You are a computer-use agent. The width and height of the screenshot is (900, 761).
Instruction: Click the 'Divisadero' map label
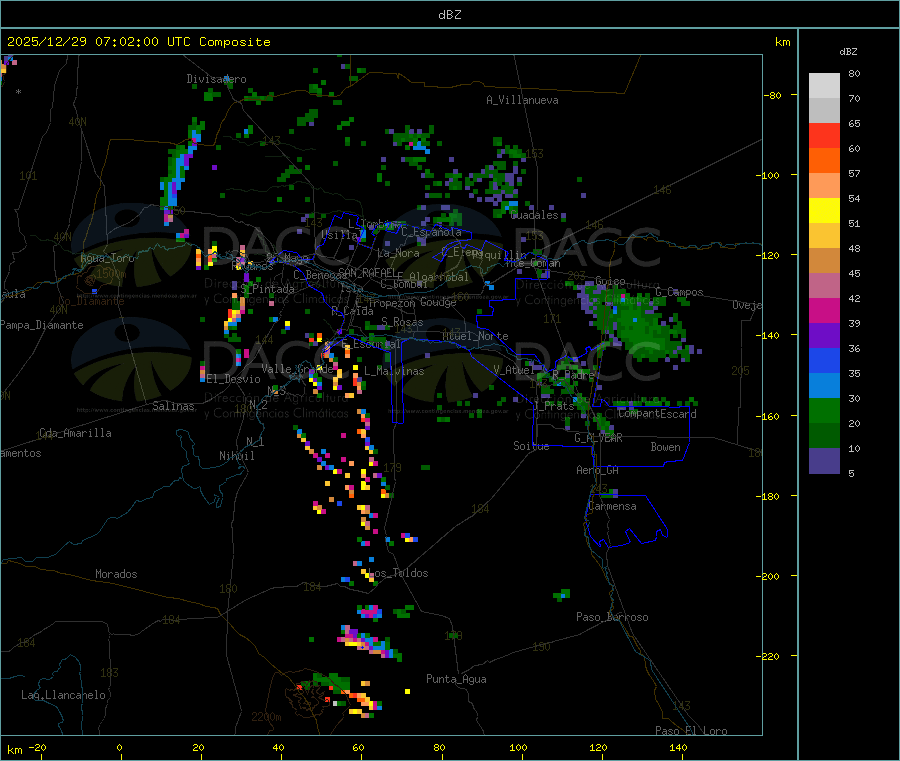216,79
